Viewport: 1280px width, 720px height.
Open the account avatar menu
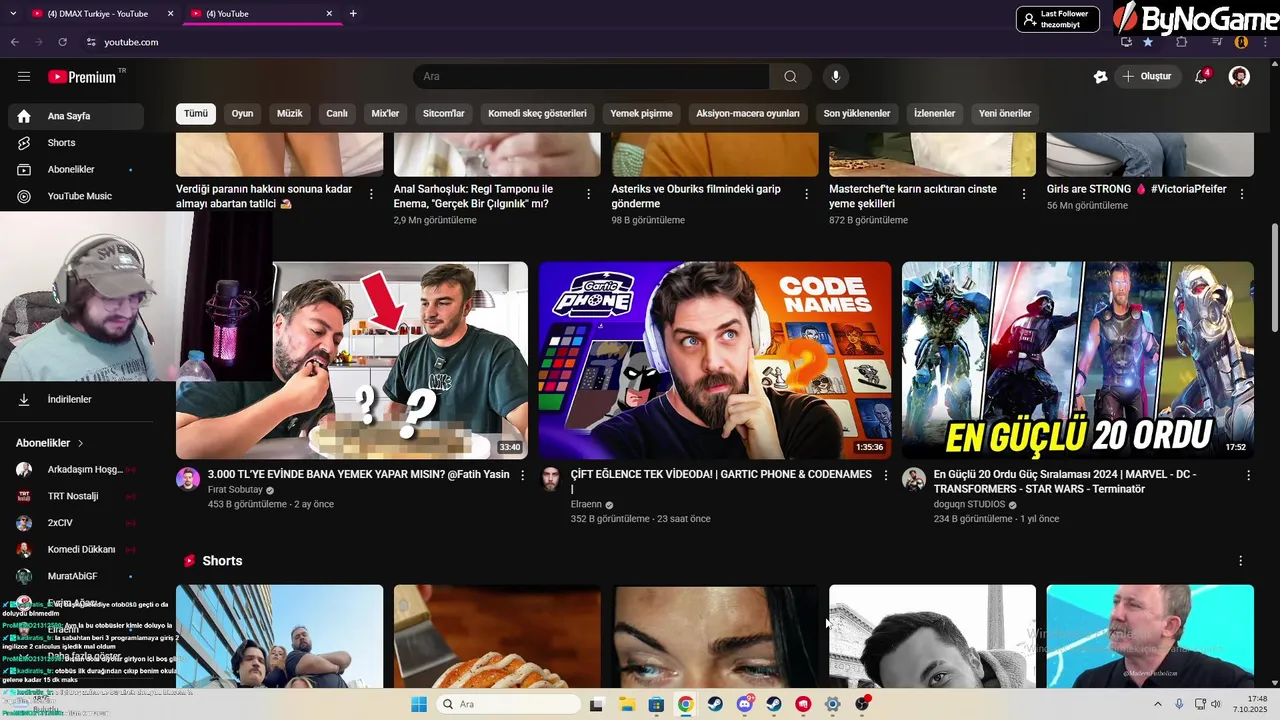click(1239, 77)
